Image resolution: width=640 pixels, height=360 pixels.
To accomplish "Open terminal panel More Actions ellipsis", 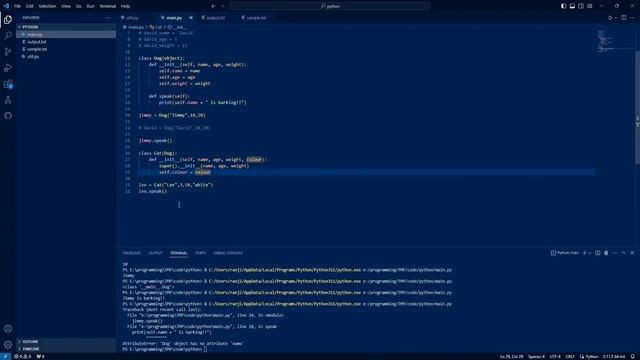I will [x=615, y=253].
